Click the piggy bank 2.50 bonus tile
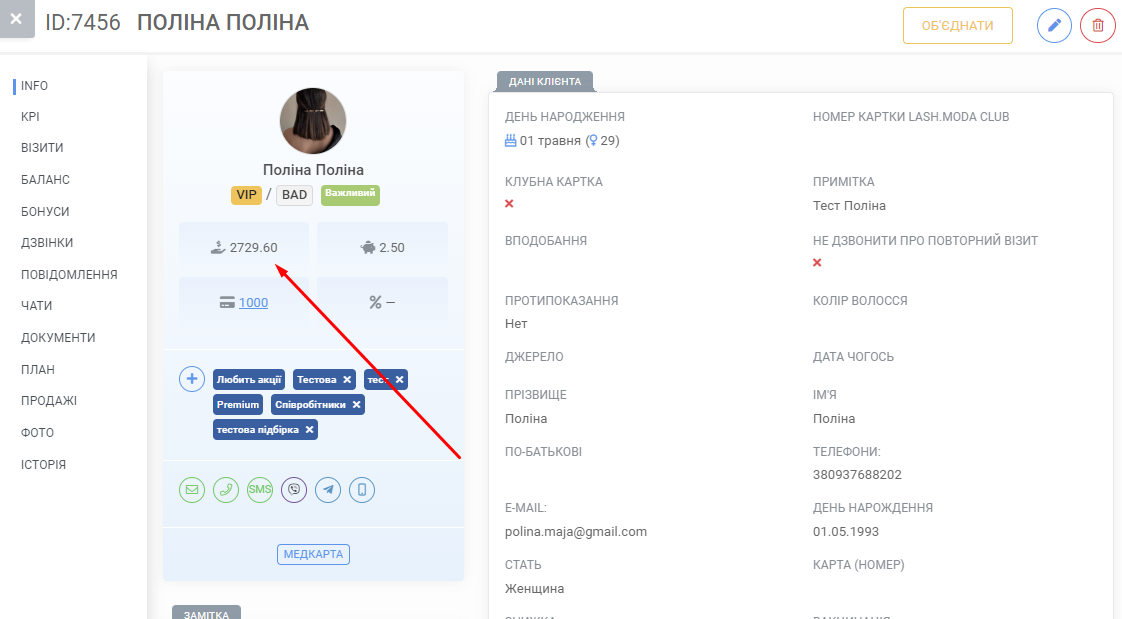 tap(382, 248)
